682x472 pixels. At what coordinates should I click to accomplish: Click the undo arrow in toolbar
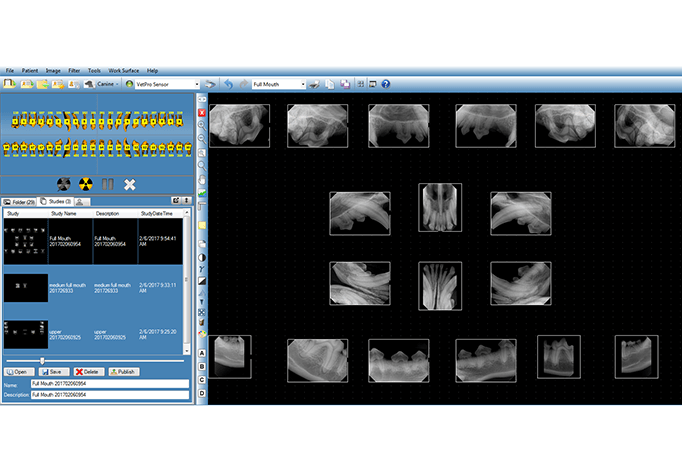[x=229, y=84]
